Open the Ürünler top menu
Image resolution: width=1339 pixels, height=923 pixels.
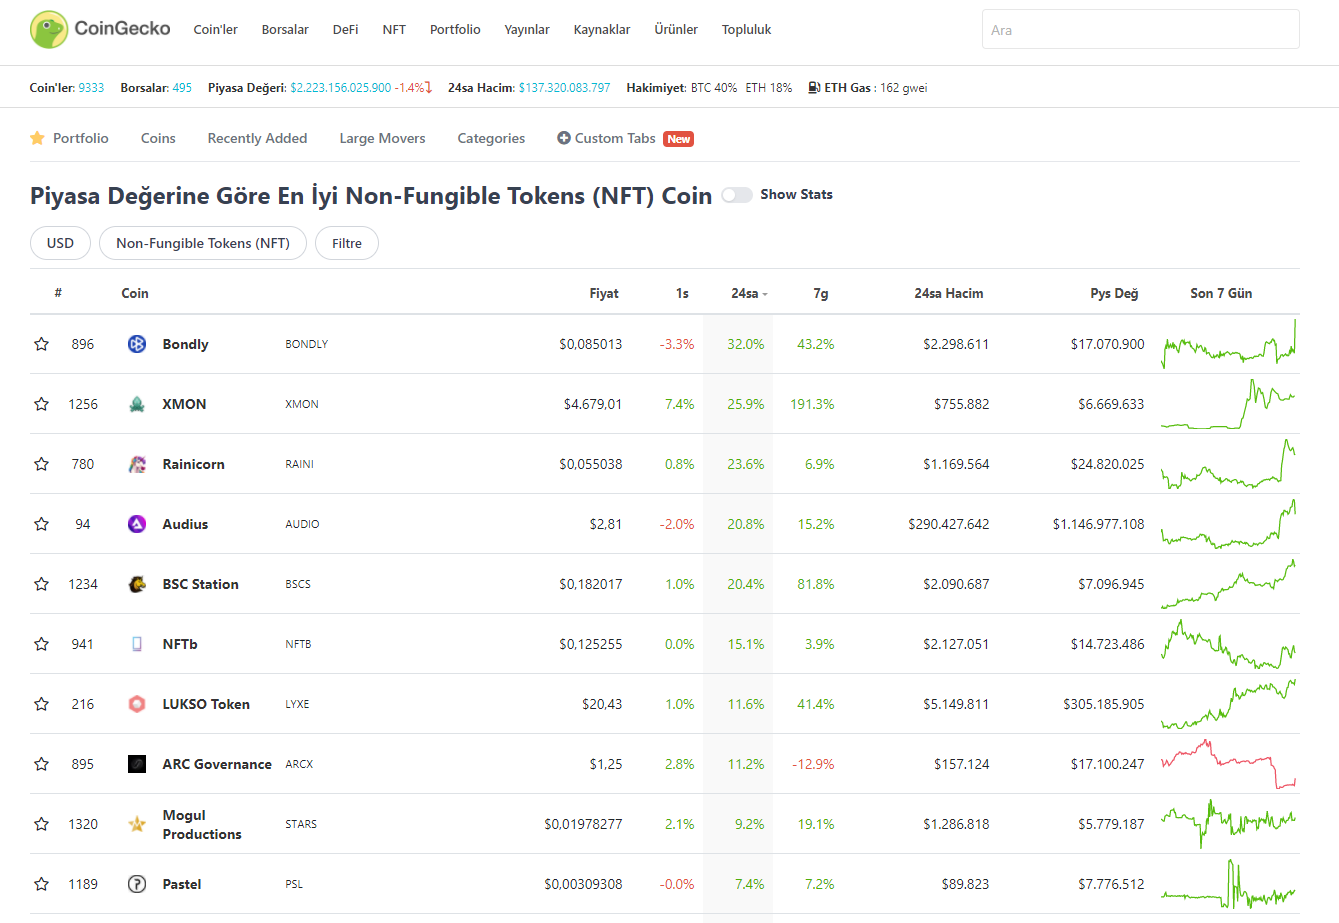(x=676, y=30)
